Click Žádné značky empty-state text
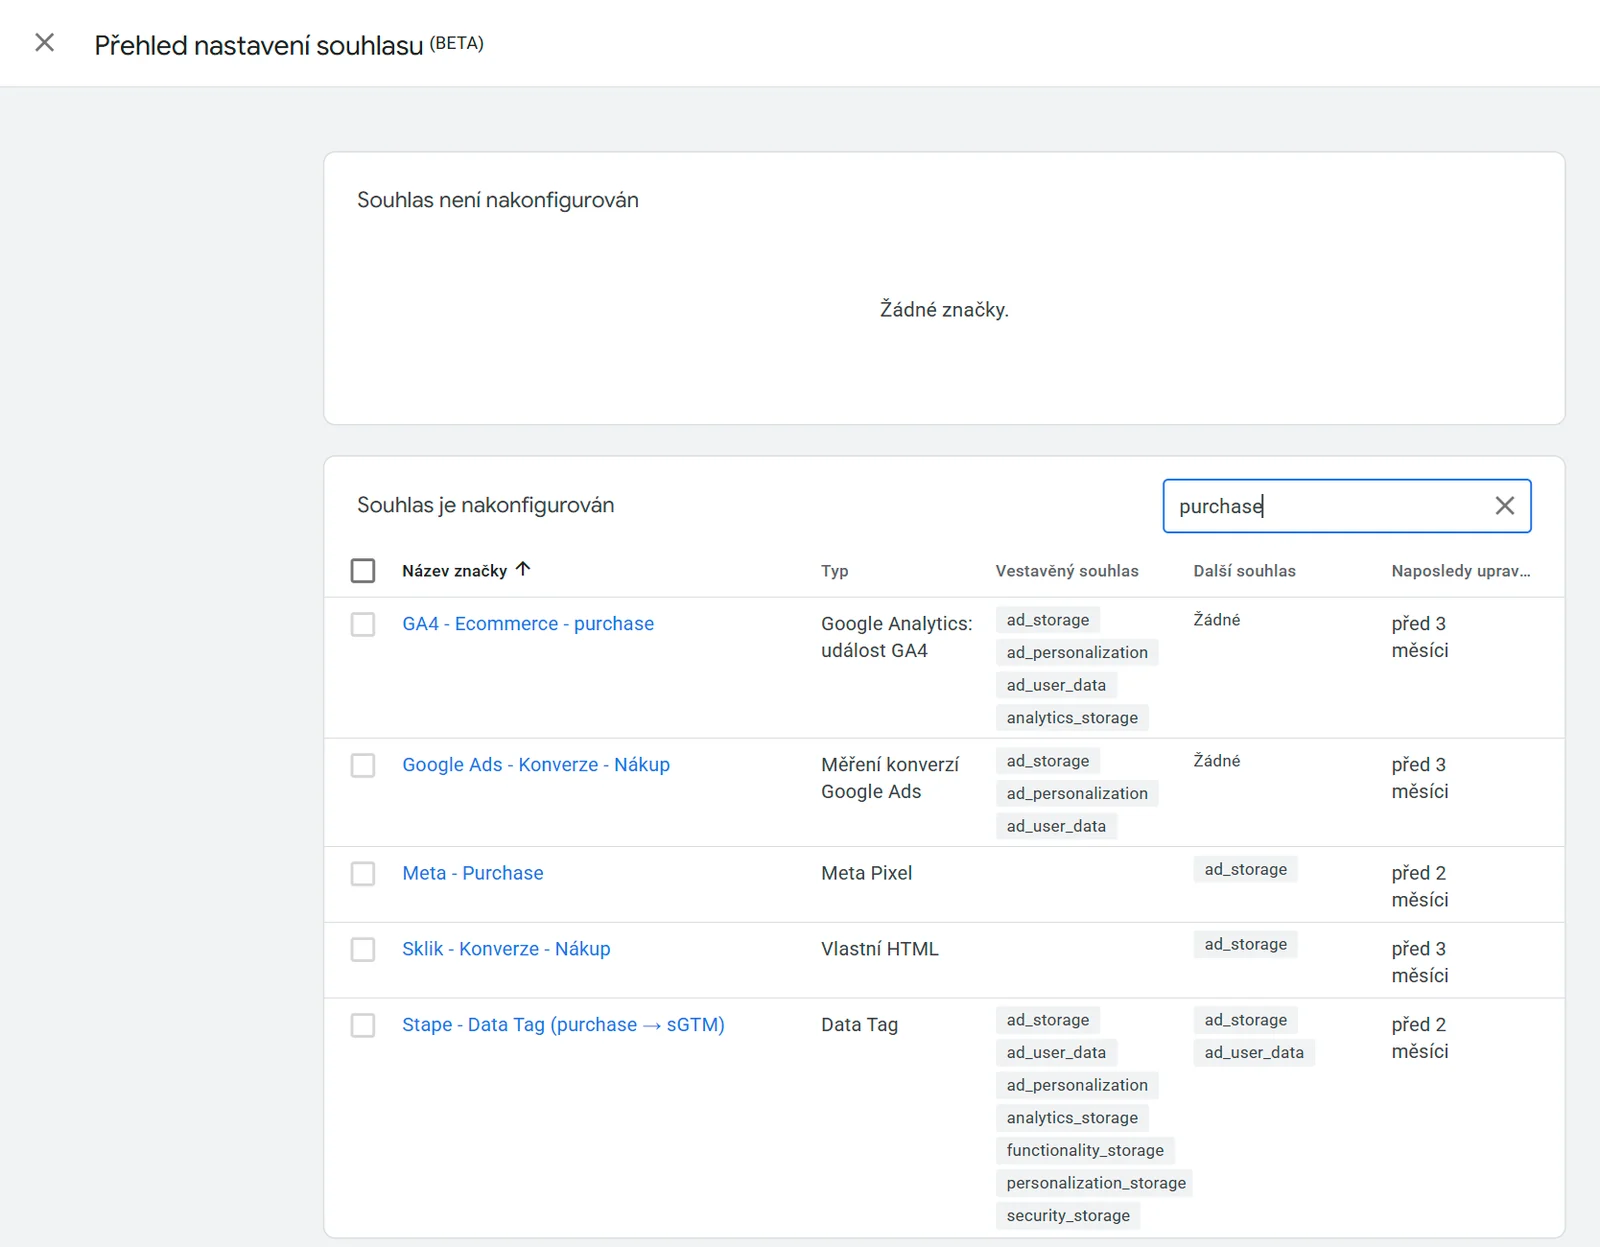Viewport: 1600px width, 1247px height. click(x=944, y=310)
